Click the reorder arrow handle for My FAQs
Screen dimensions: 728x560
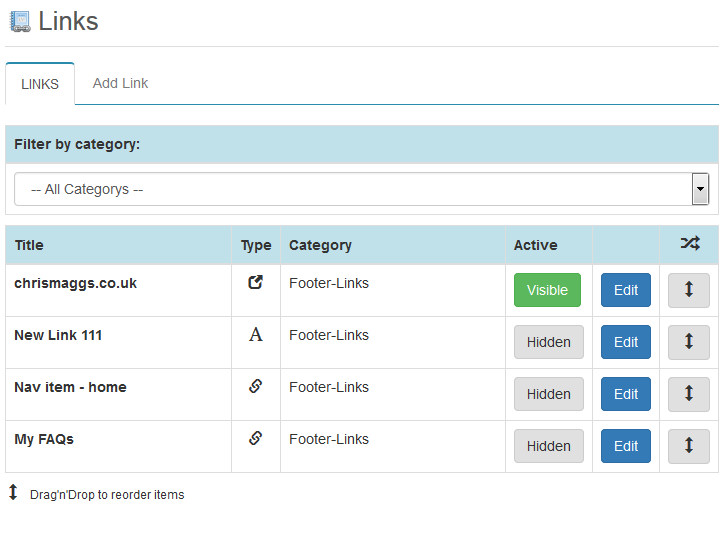click(x=689, y=446)
